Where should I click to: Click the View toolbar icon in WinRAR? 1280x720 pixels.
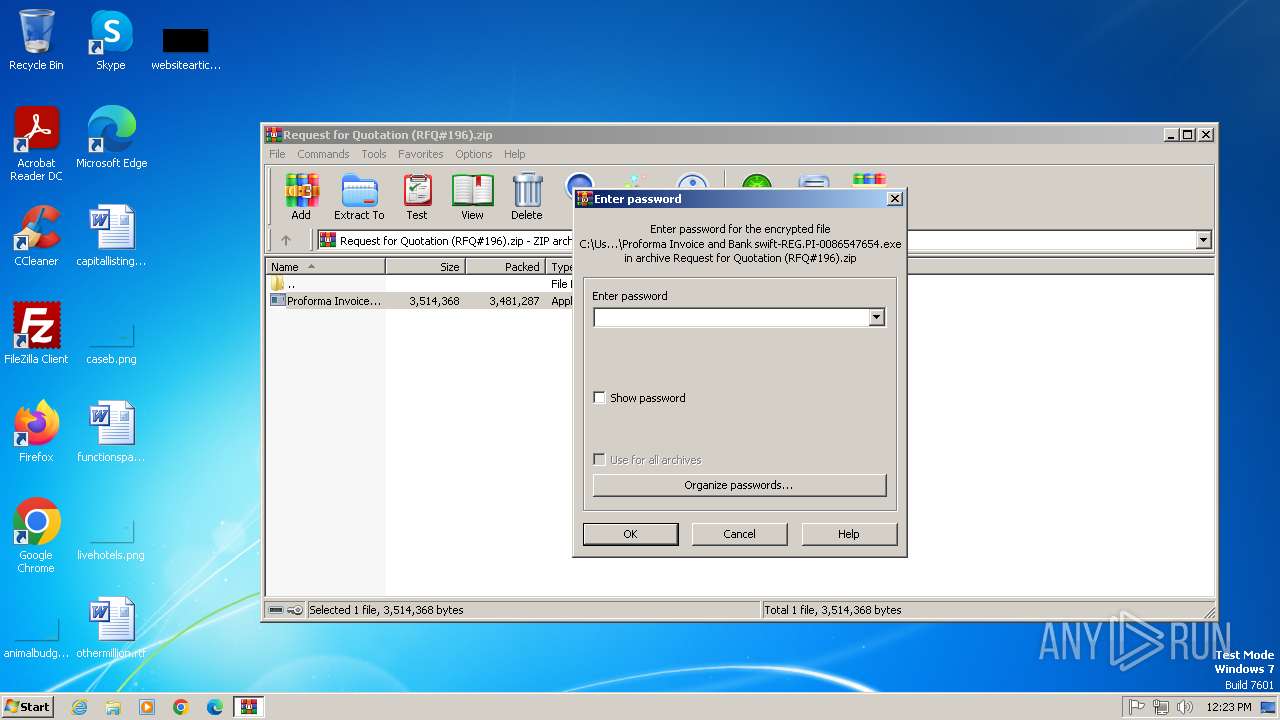pos(472,196)
